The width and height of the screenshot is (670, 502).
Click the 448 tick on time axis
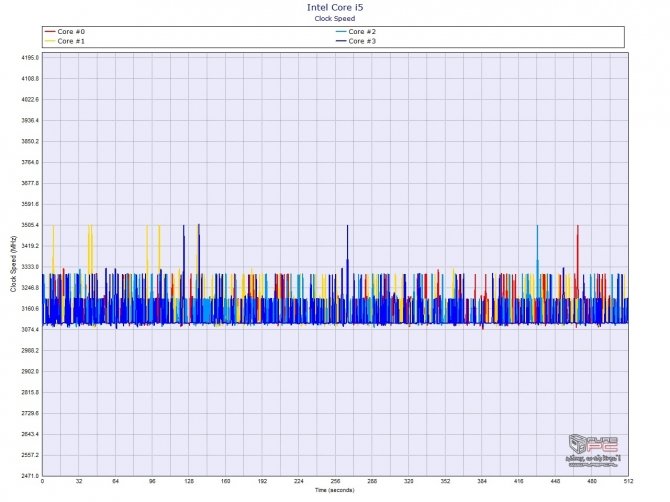[555, 481]
